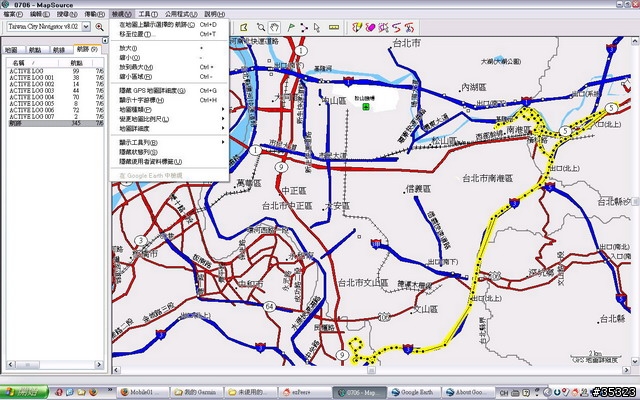
Task: Open the 工具(T) menu
Action: [x=148, y=14]
